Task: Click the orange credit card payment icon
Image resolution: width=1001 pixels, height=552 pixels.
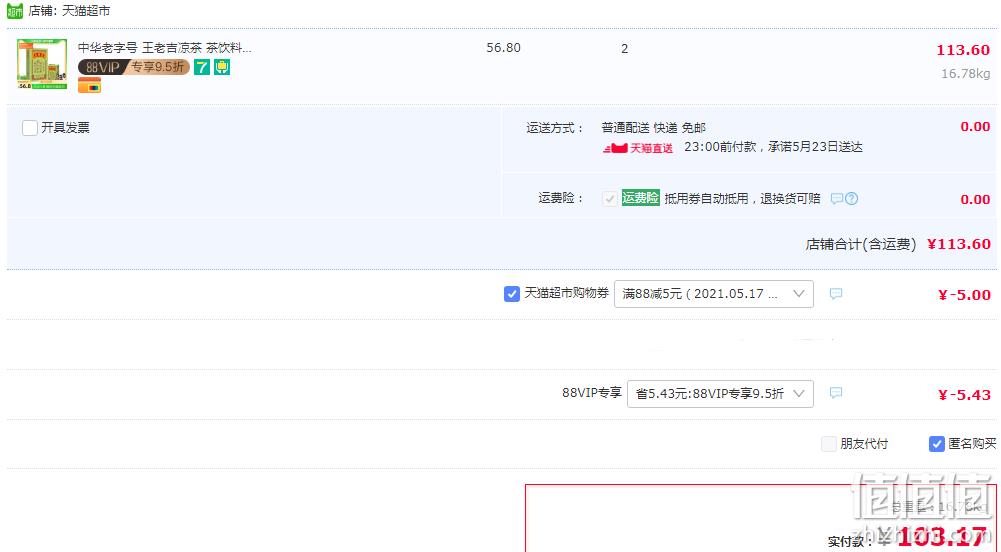Action: [89, 85]
